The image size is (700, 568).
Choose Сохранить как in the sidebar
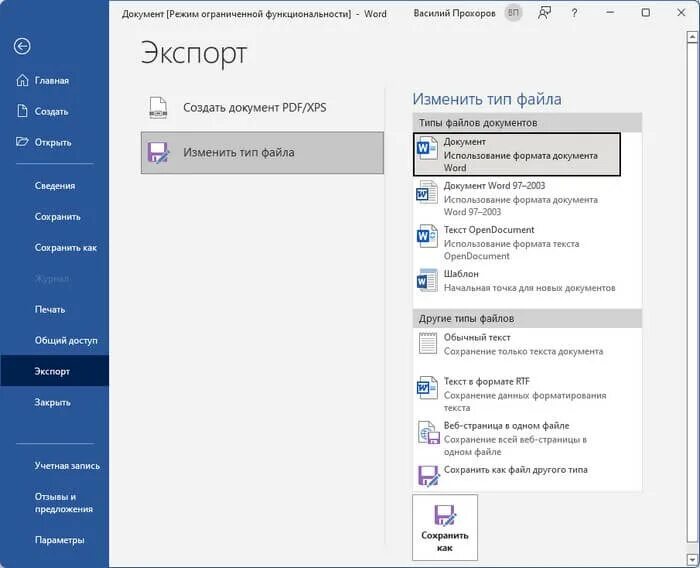click(x=54, y=247)
